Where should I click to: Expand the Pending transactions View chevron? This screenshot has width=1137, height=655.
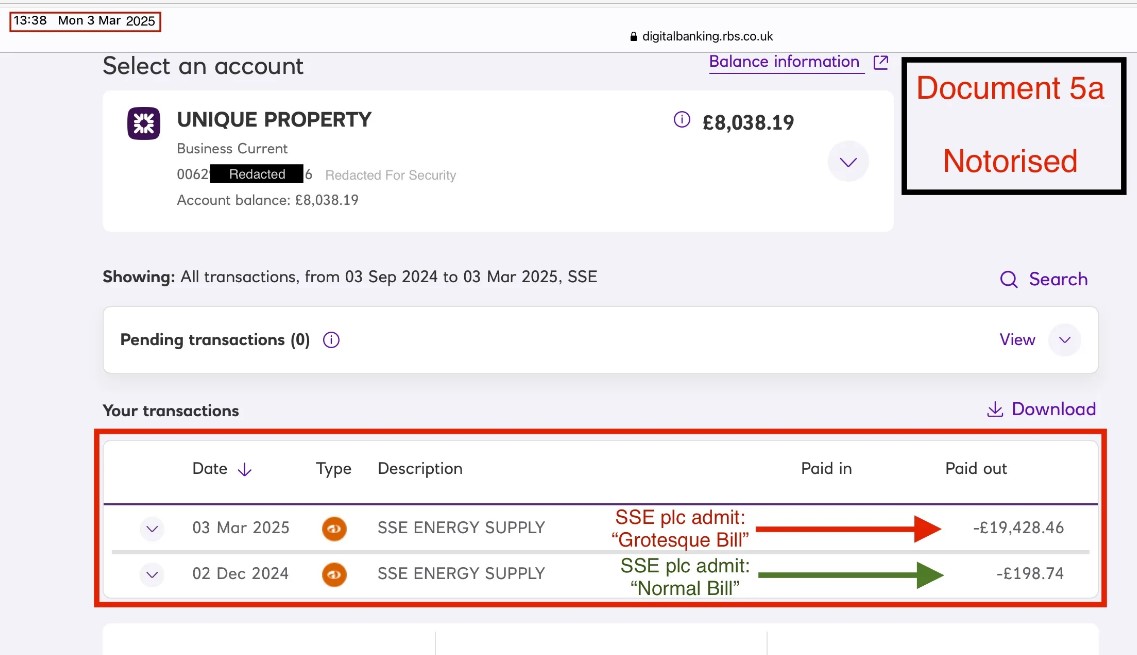[1064, 340]
